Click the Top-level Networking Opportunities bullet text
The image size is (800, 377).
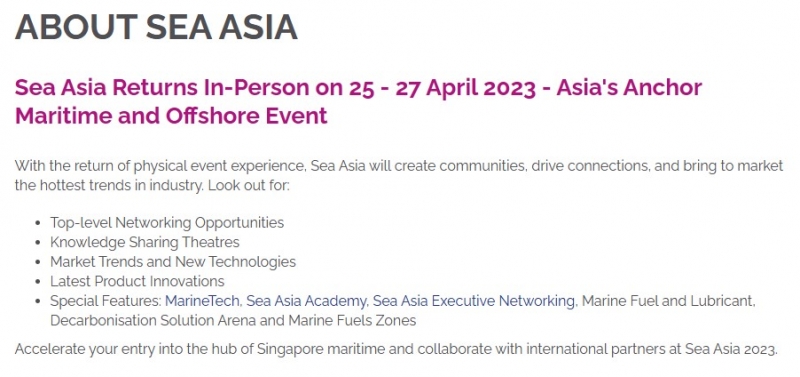(x=167, y=223)
